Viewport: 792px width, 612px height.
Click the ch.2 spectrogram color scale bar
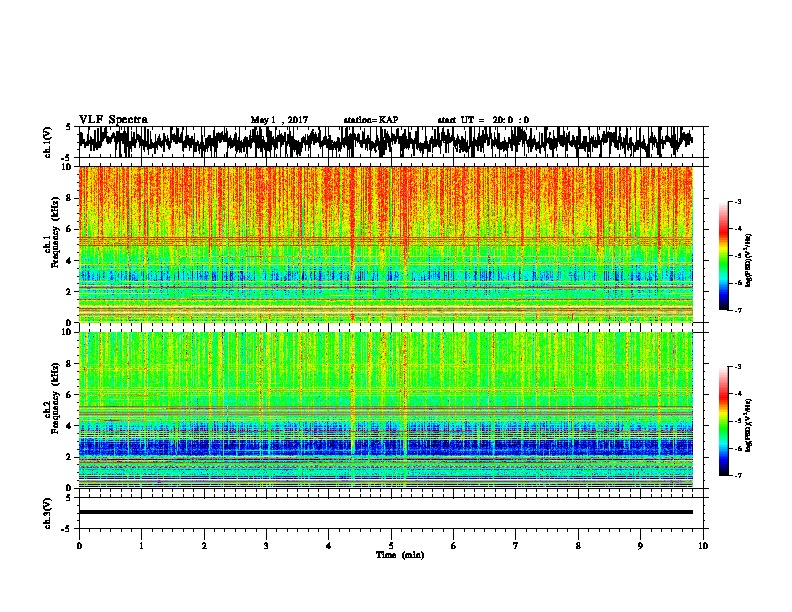(723, 421)
